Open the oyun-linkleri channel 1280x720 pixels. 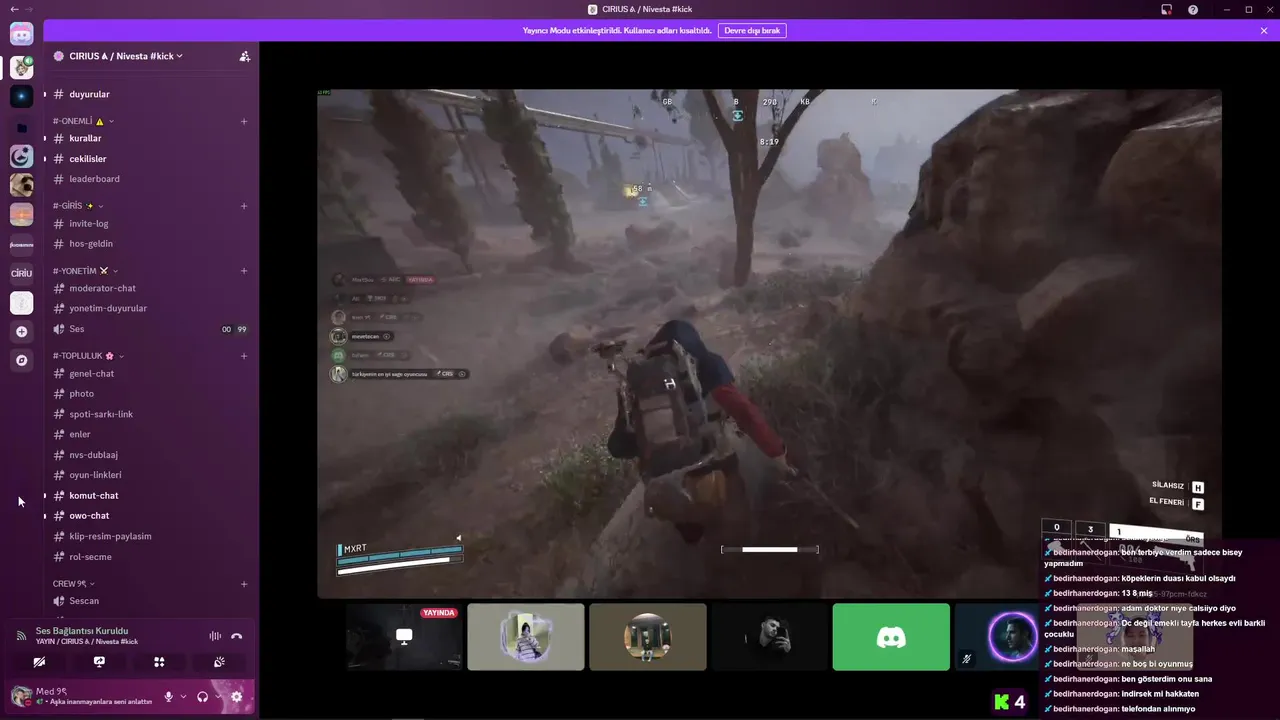pyautogui.click(x=150, y=475)
